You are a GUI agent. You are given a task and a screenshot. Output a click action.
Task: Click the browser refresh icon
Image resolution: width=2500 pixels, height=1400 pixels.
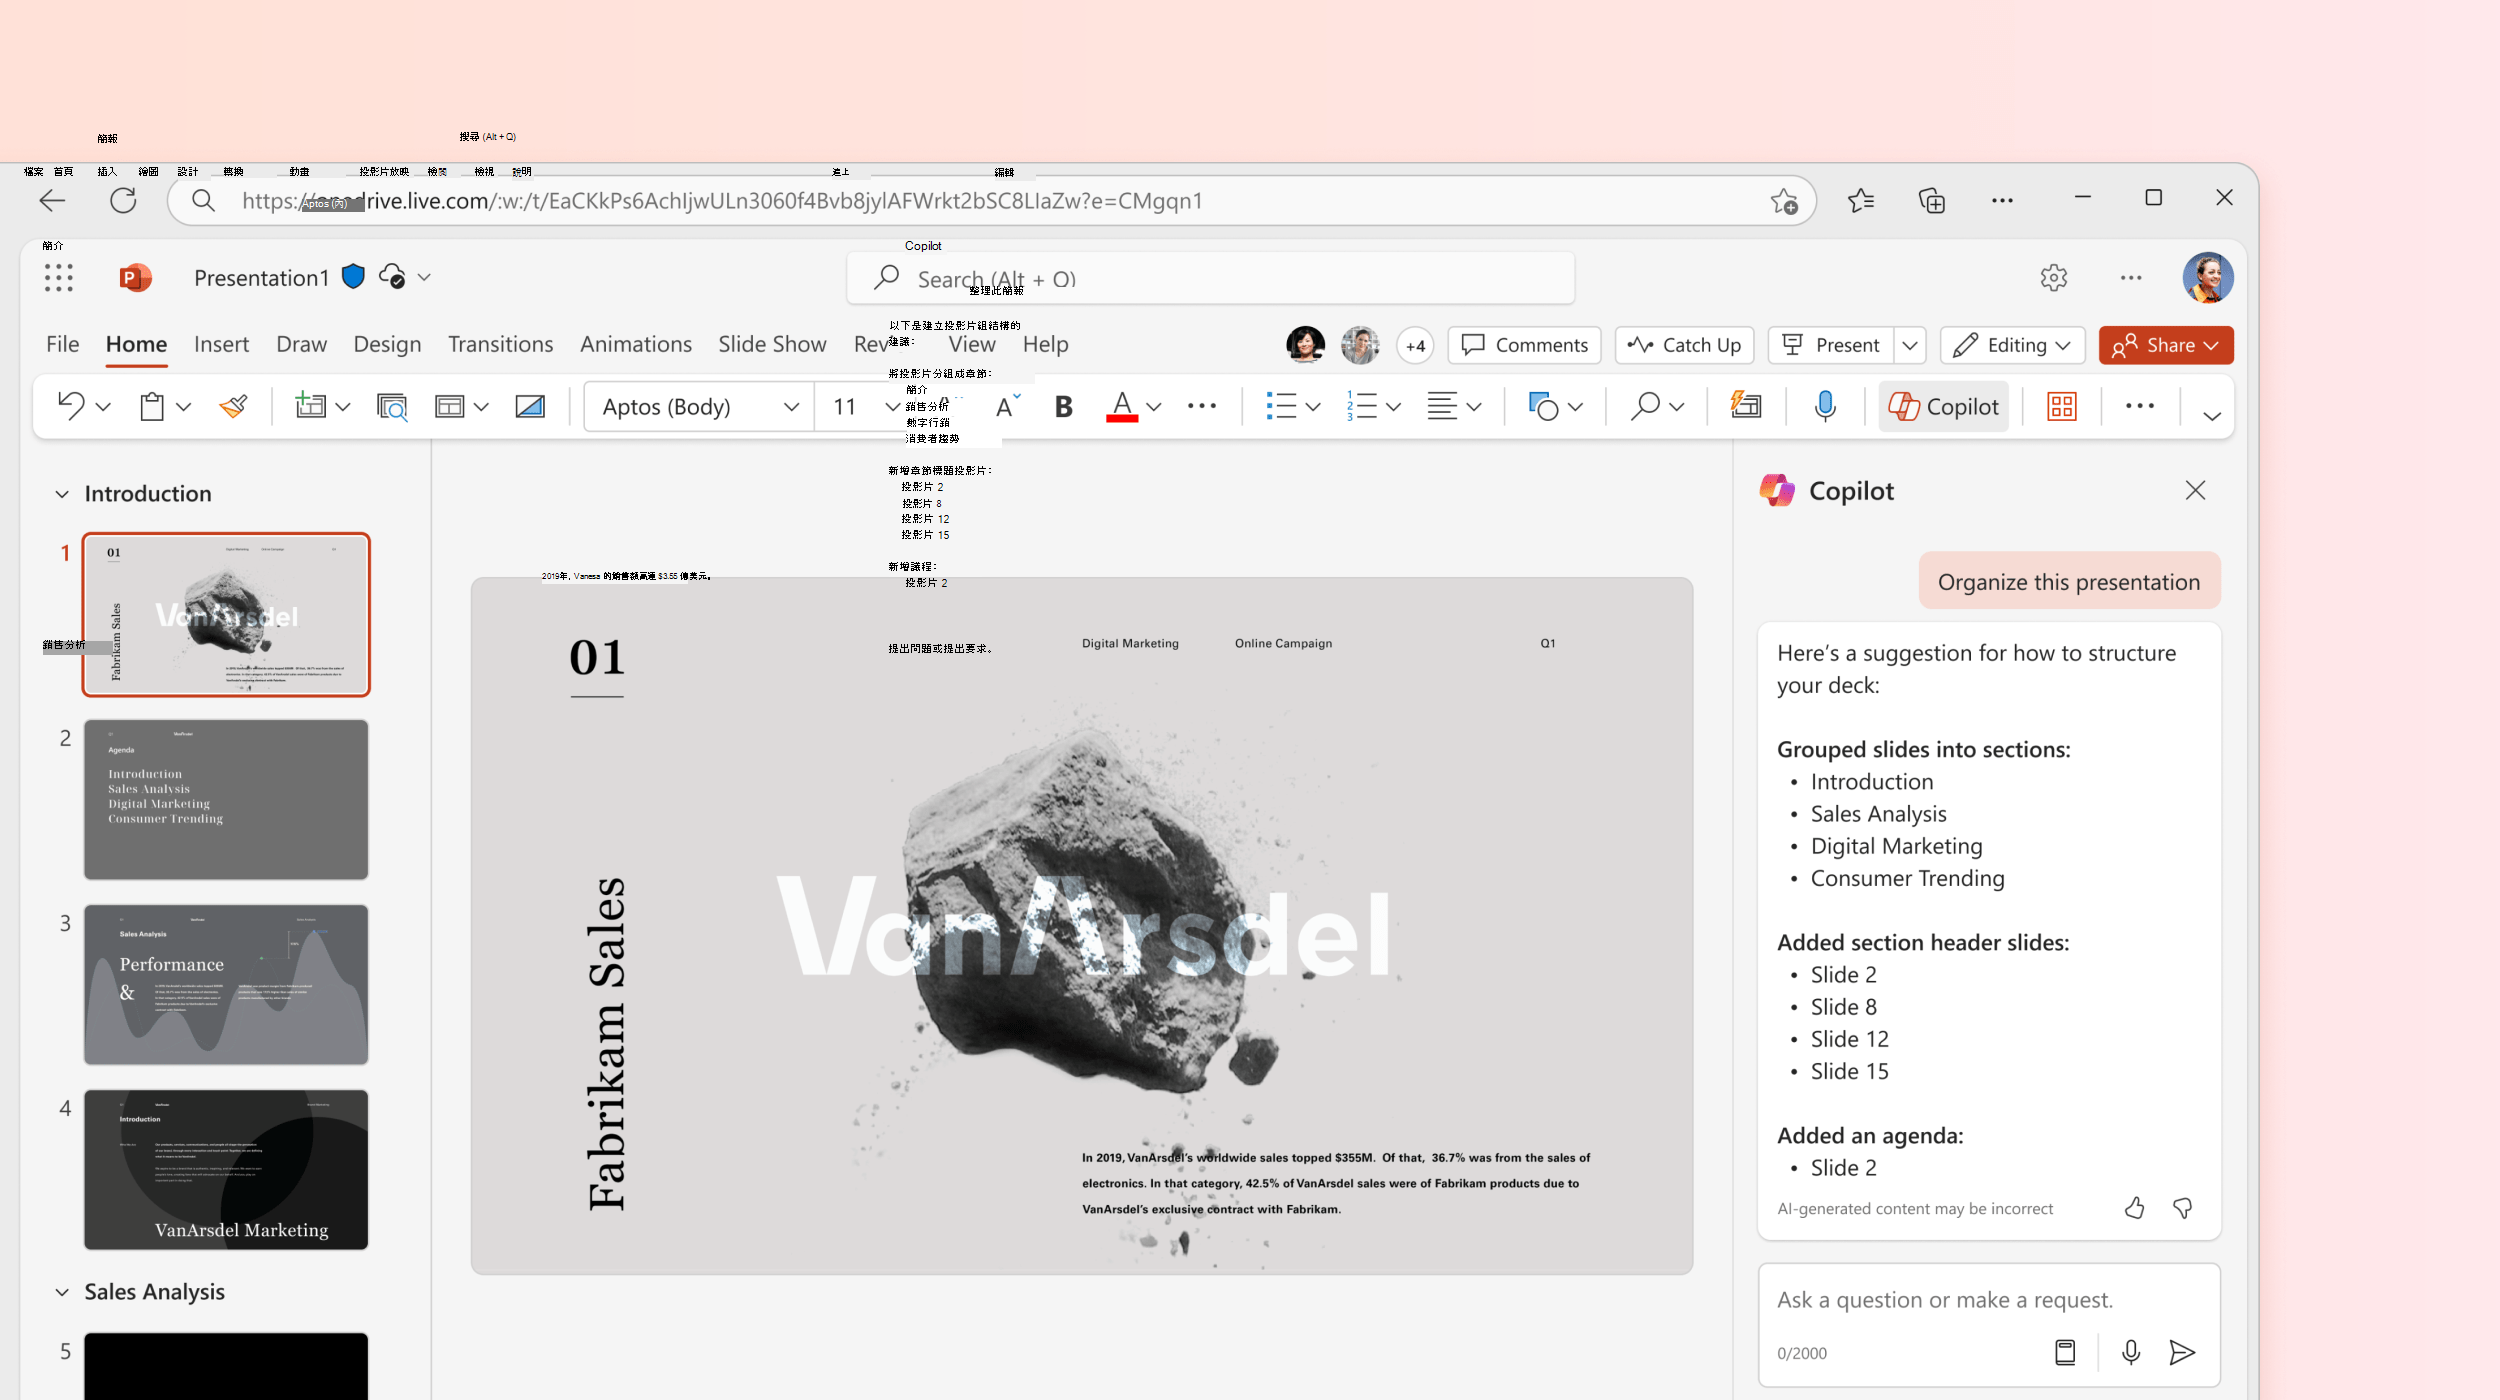[123, 200]
